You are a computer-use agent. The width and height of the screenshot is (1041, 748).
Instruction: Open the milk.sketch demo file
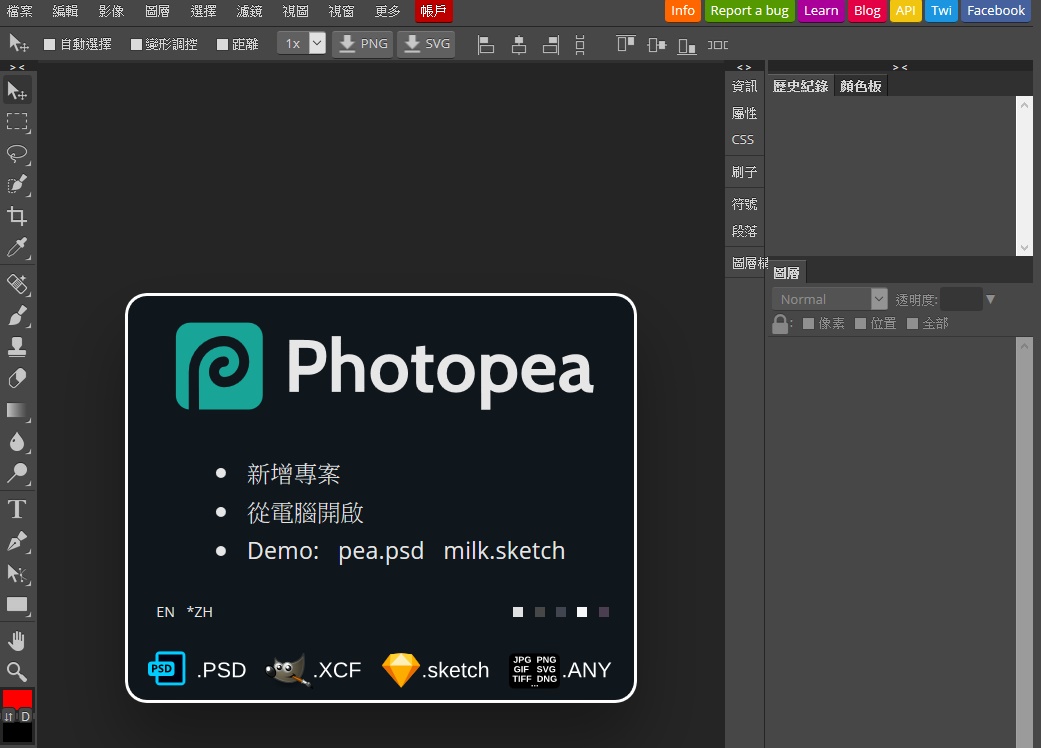click(504, 551)
